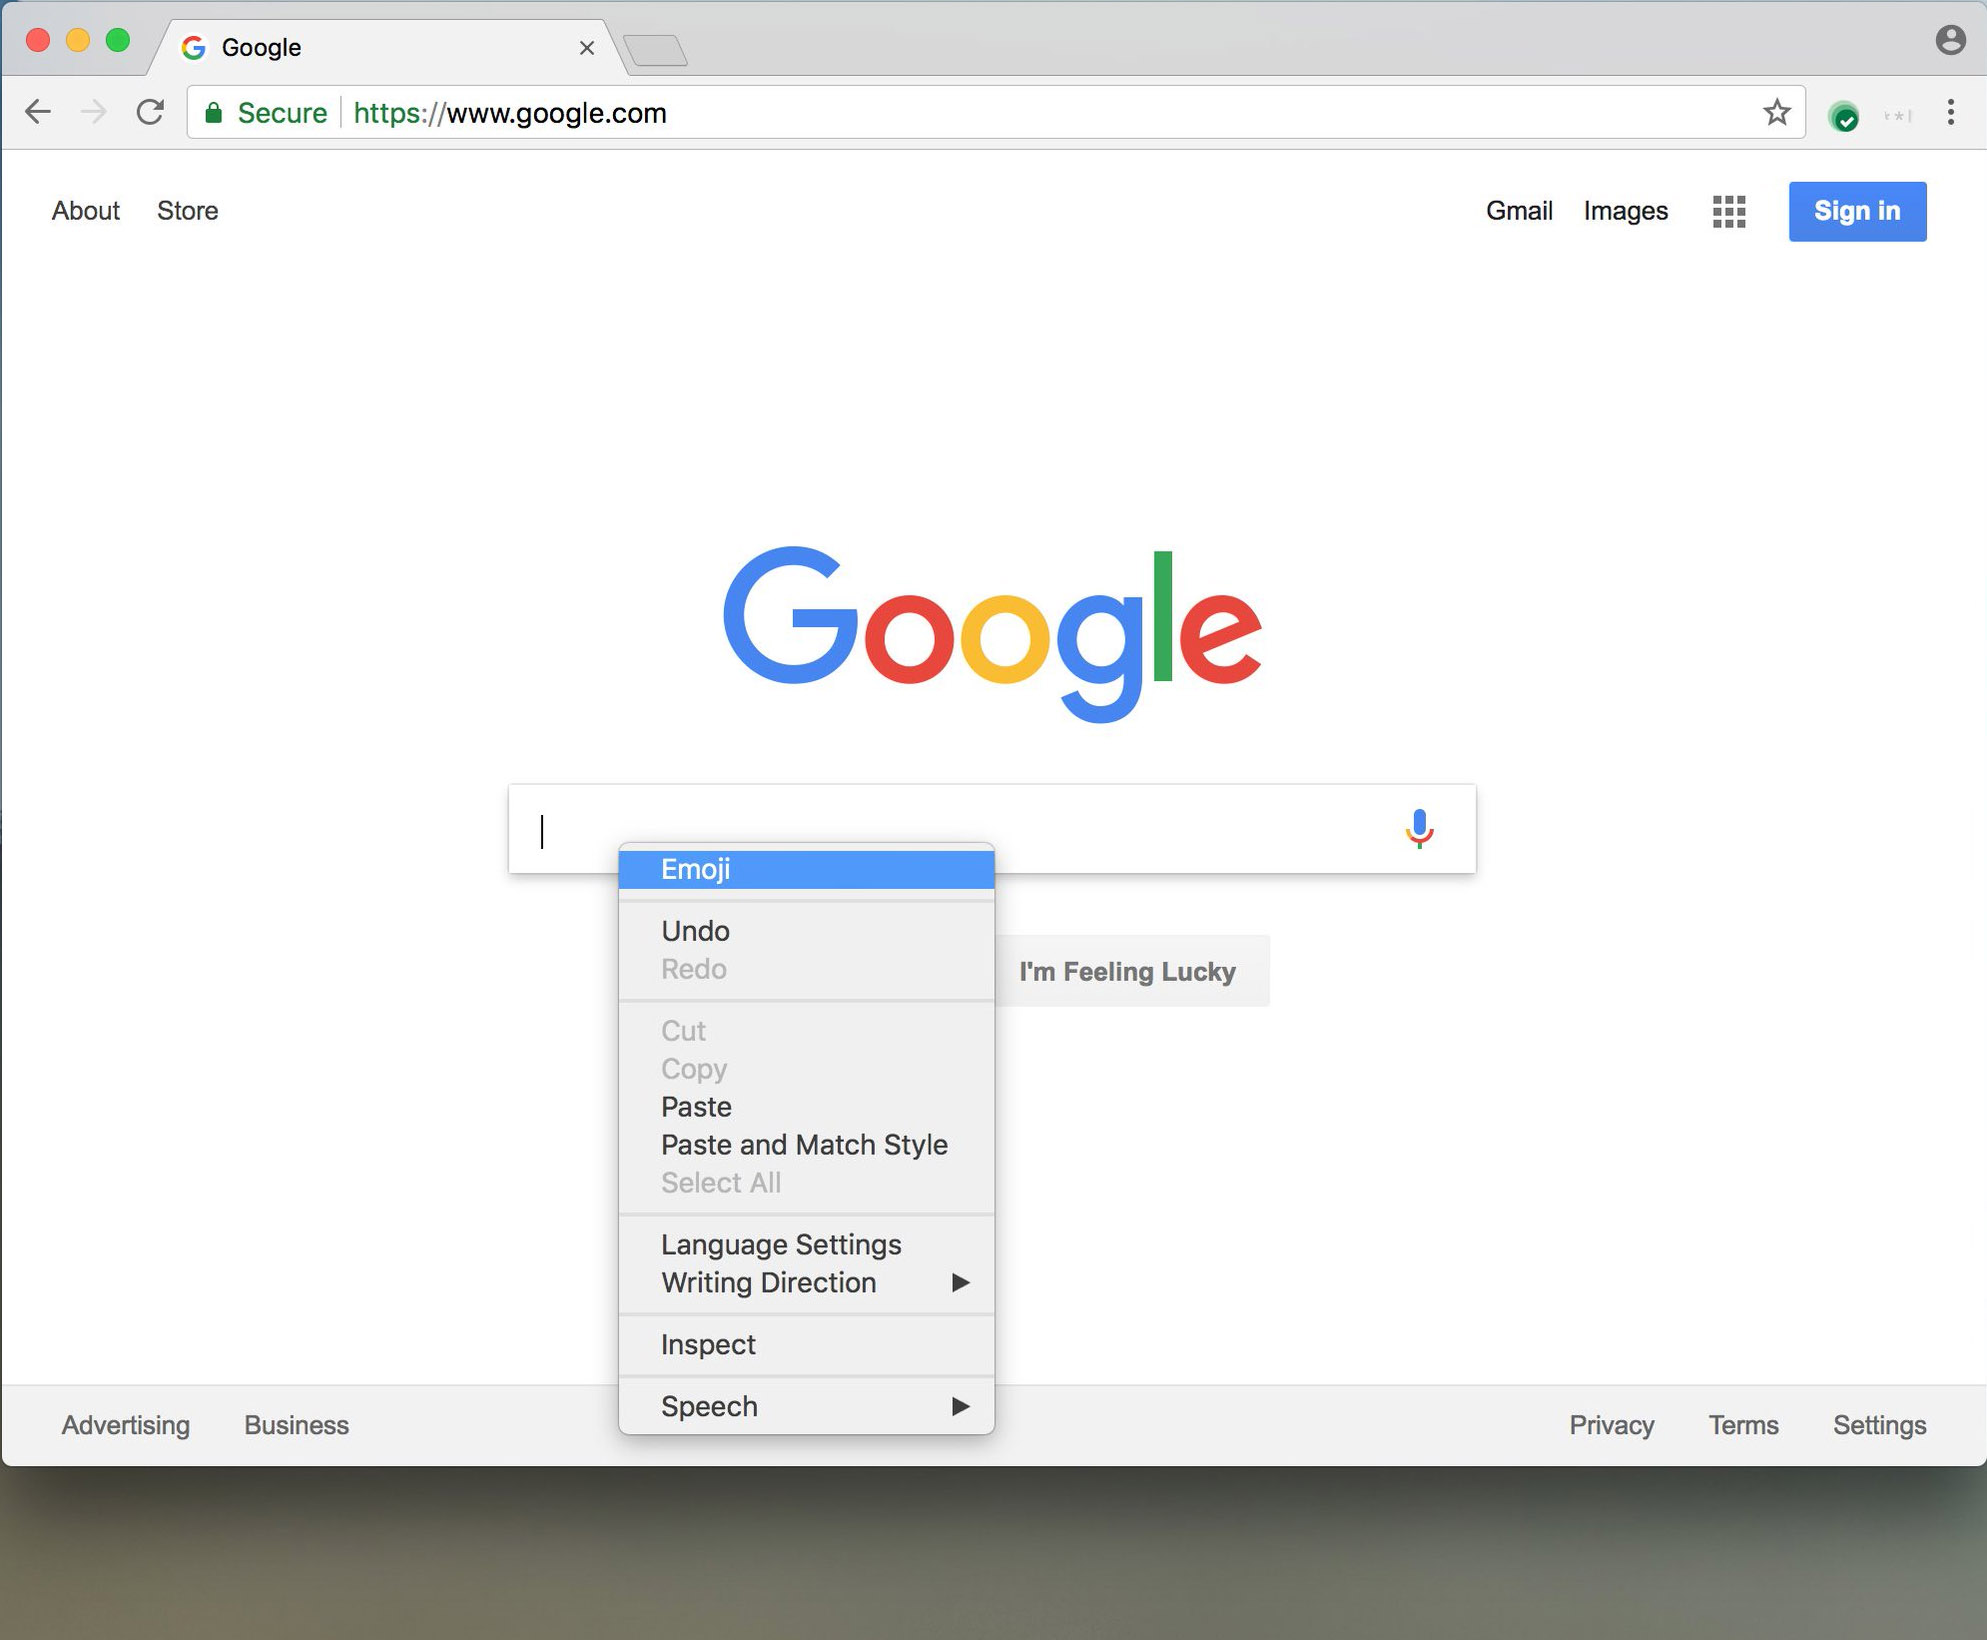
Task: Open Language Settings from the context menu
Action: pyautogui.click(x=806, y=1245)
